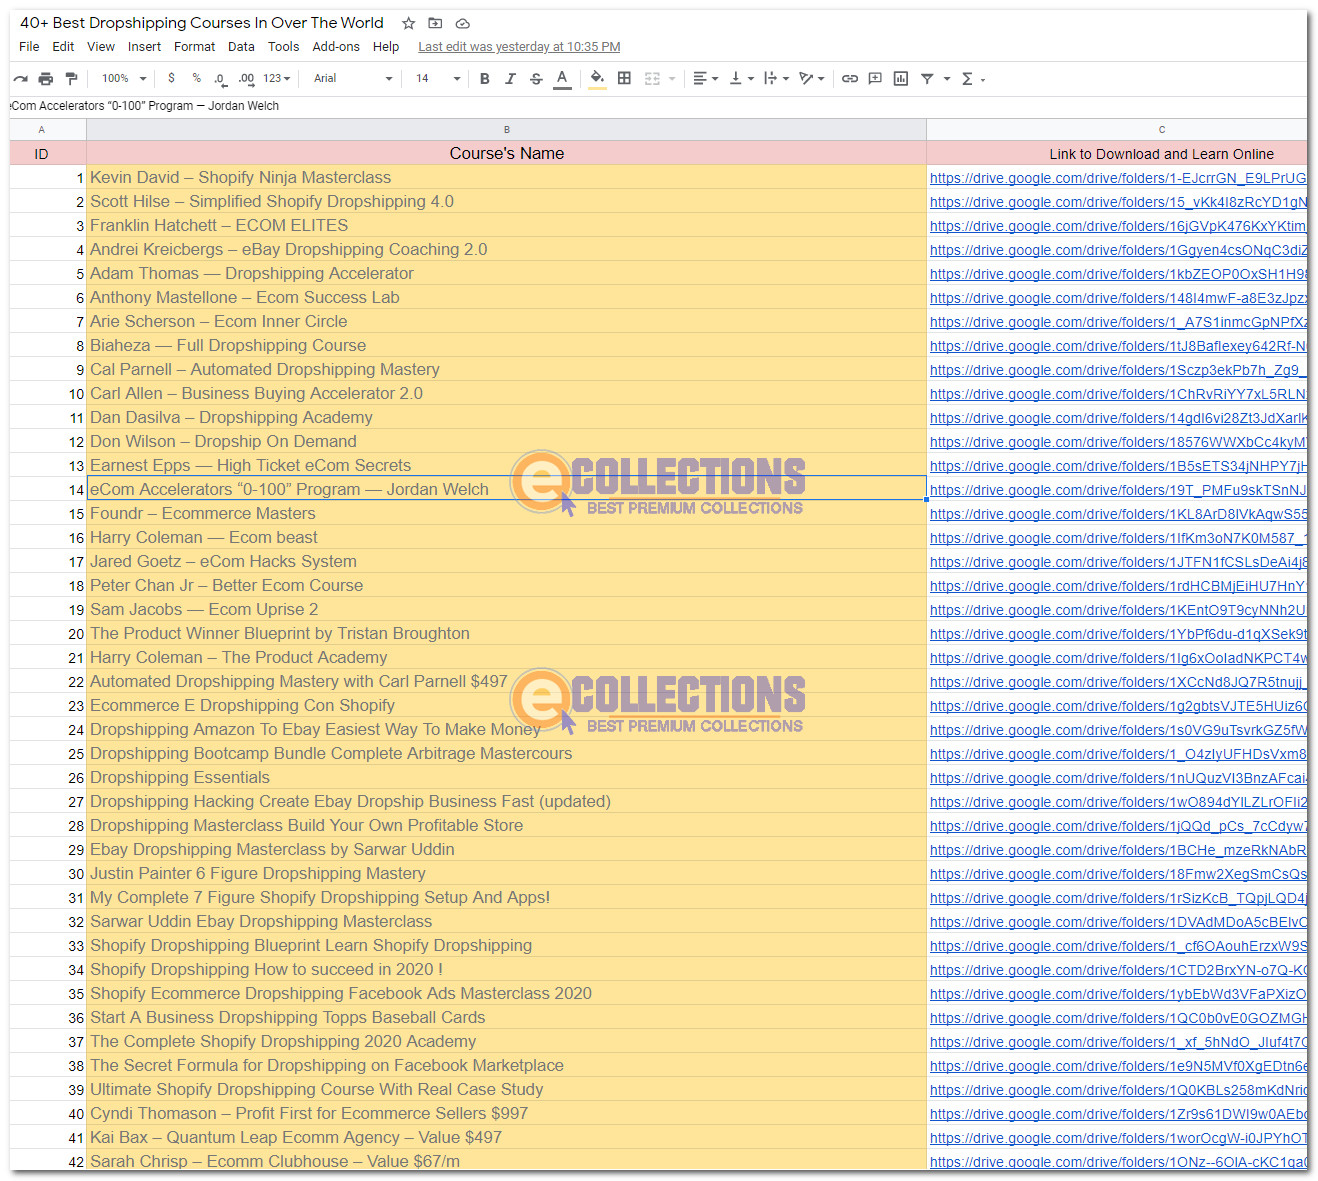Click the insert comment icon

coord(875,78)
